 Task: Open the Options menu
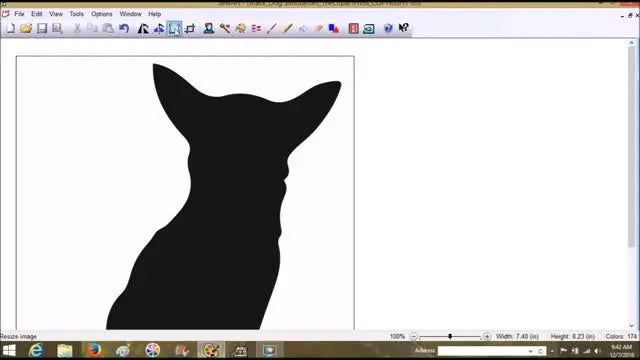click(102, 14)
